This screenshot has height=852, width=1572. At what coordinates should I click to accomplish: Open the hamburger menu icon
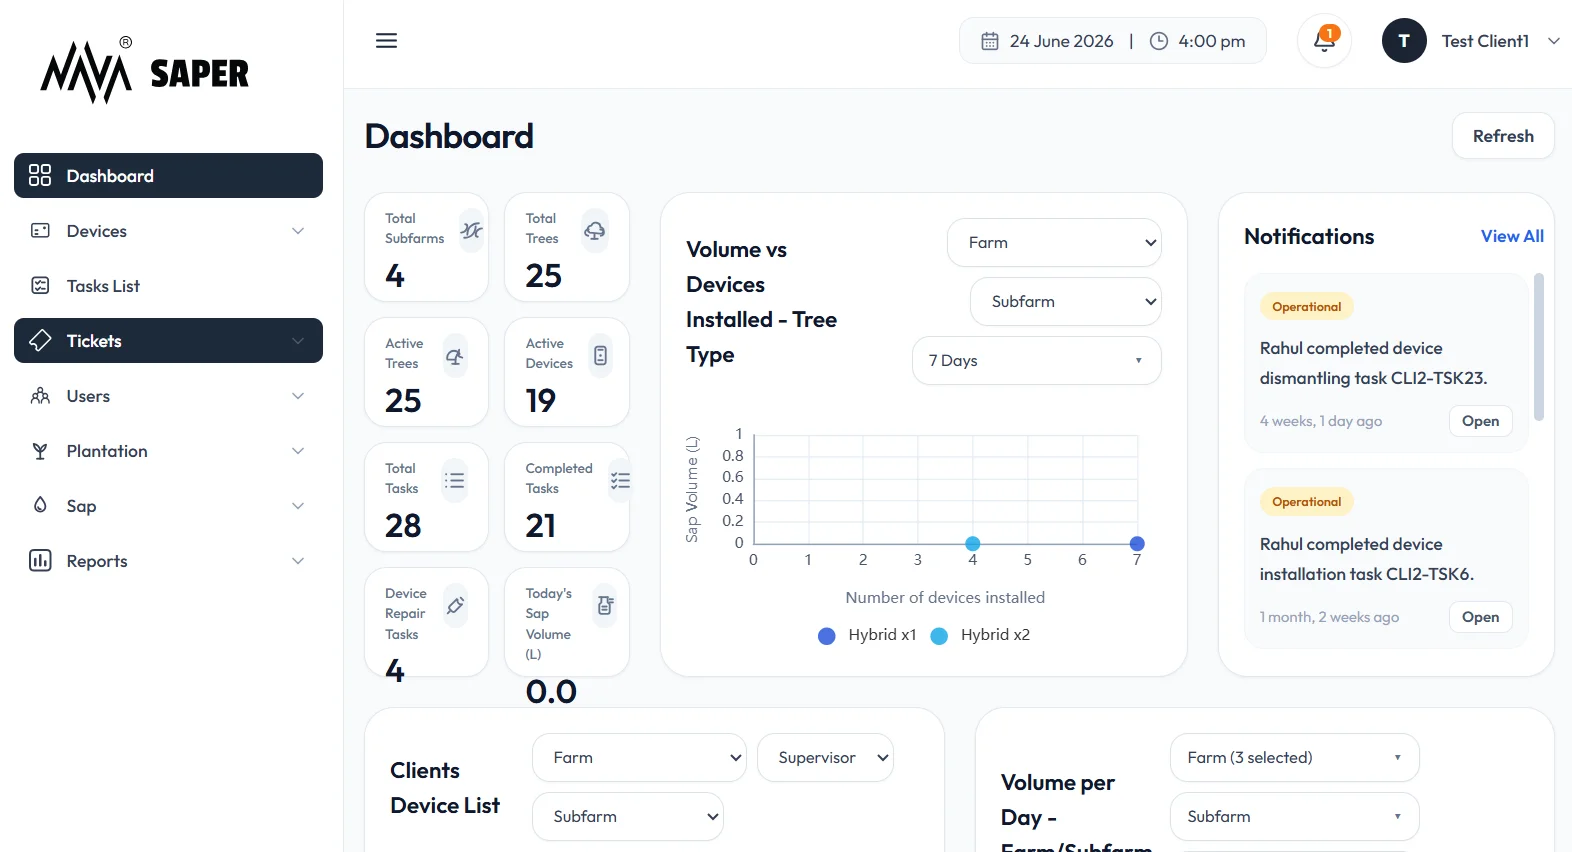(386, 41)
